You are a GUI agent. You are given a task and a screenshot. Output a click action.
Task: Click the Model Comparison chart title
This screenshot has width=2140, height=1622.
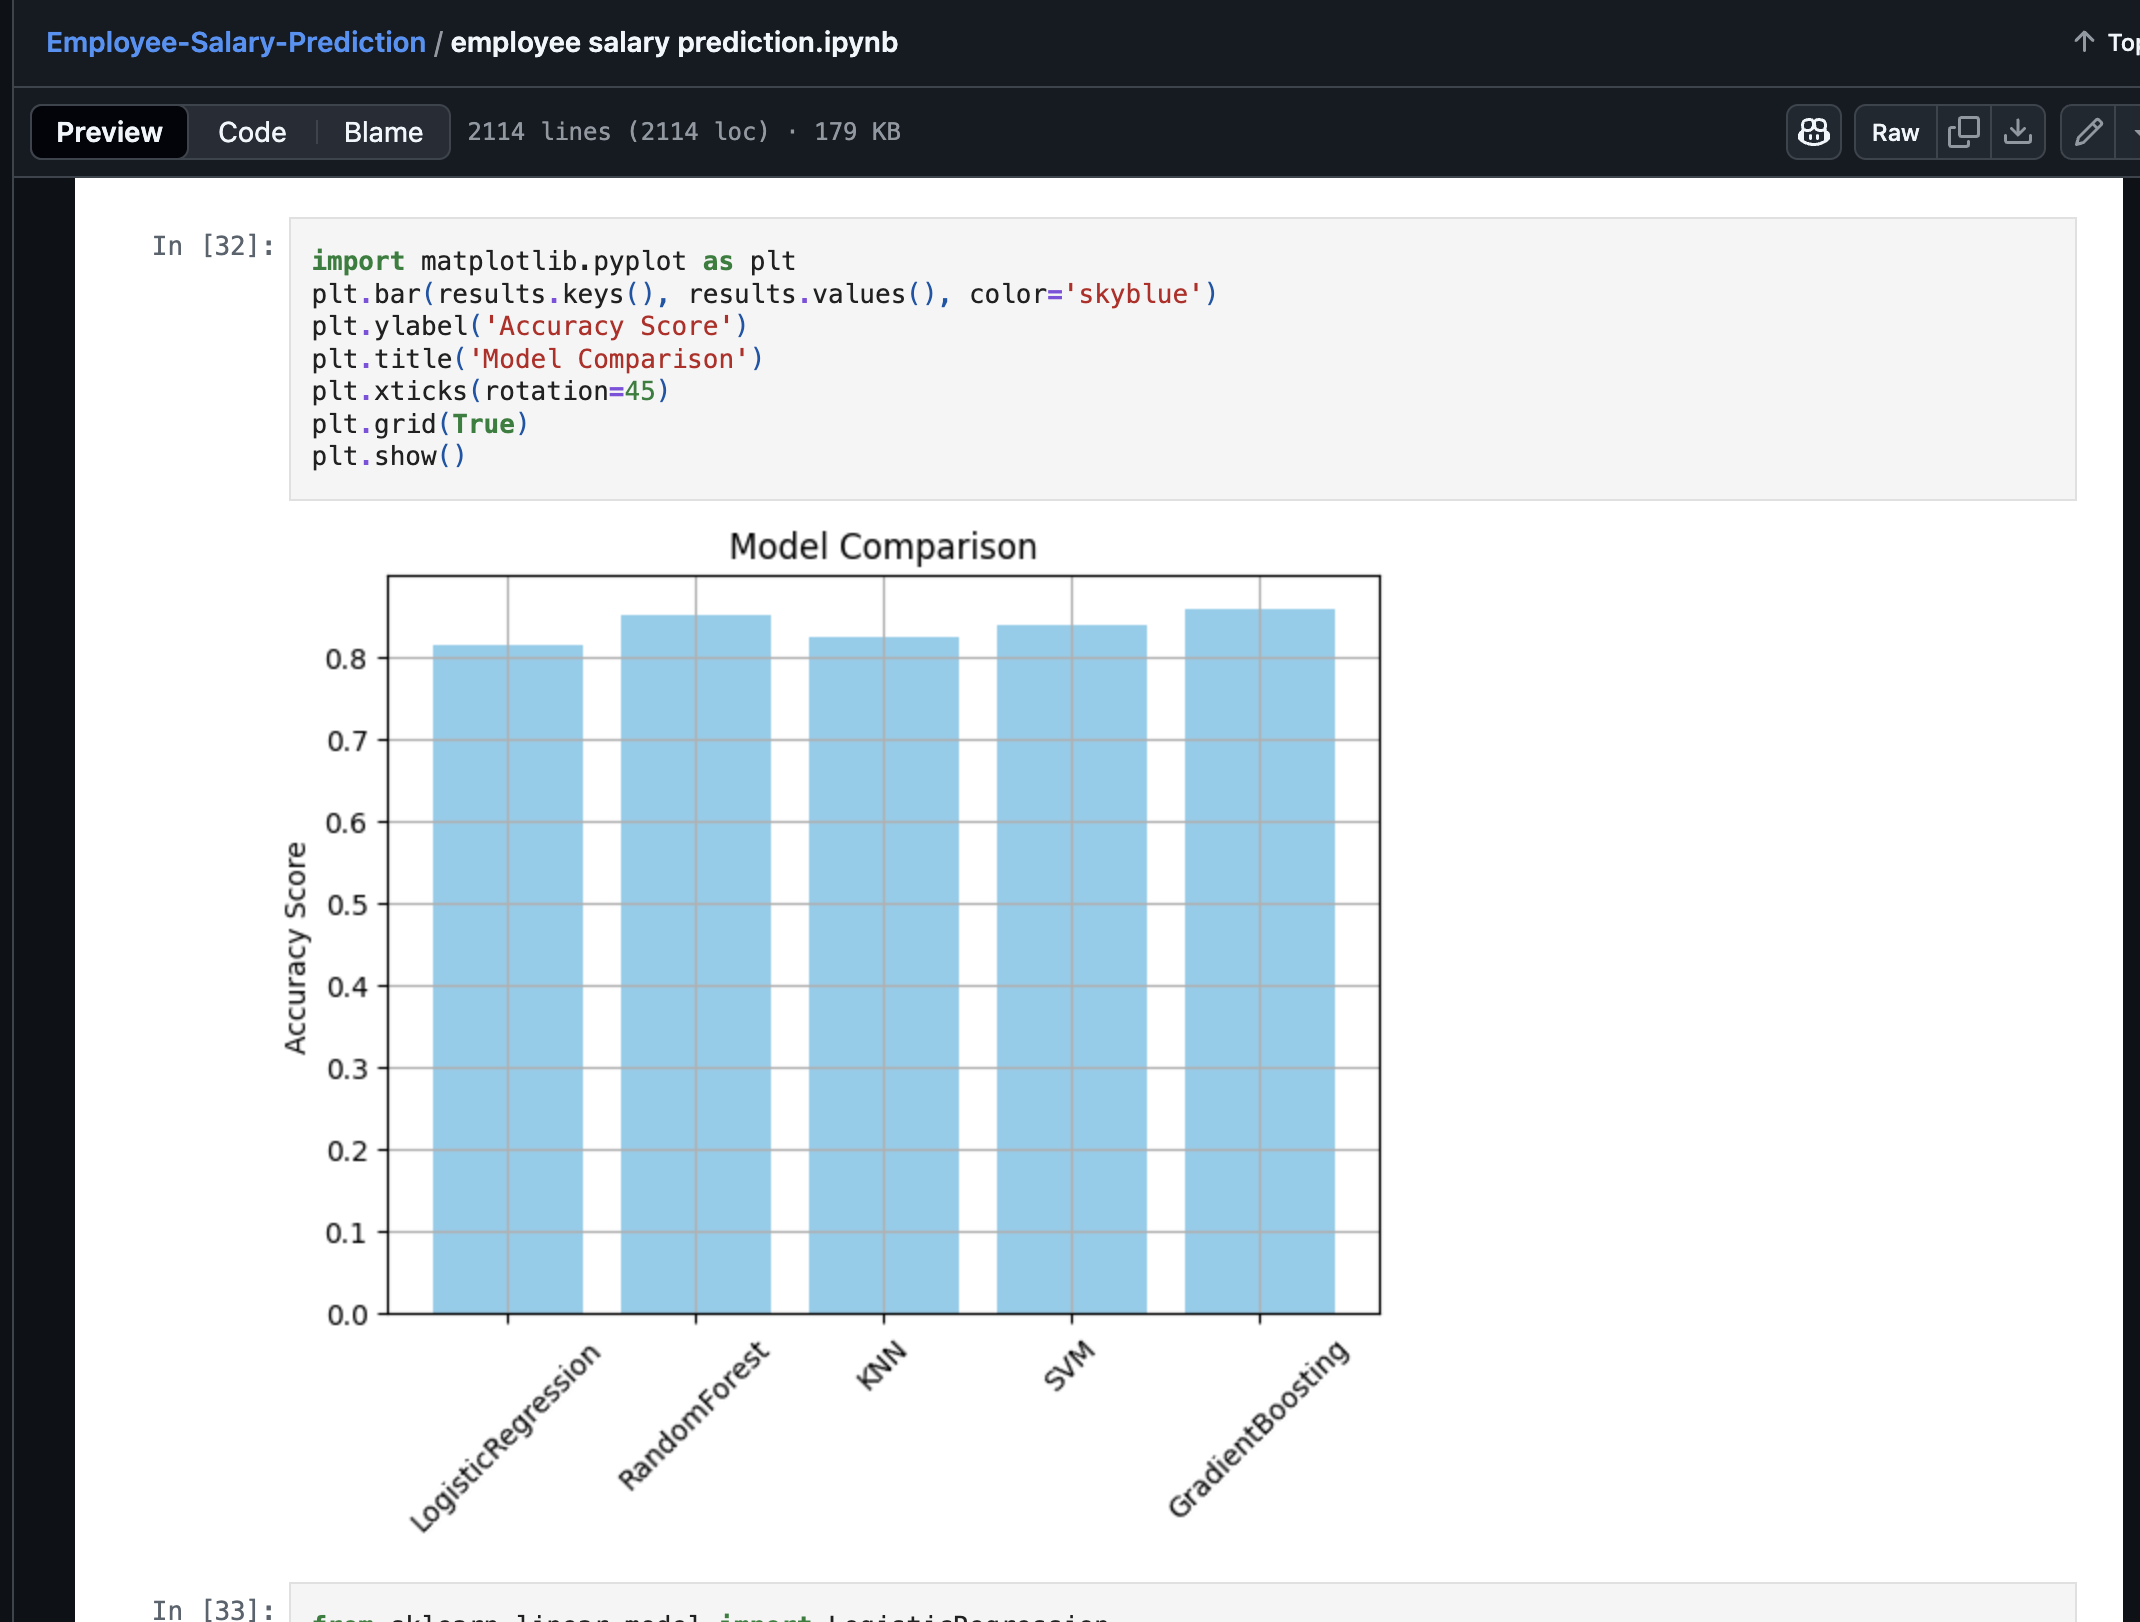882,547
